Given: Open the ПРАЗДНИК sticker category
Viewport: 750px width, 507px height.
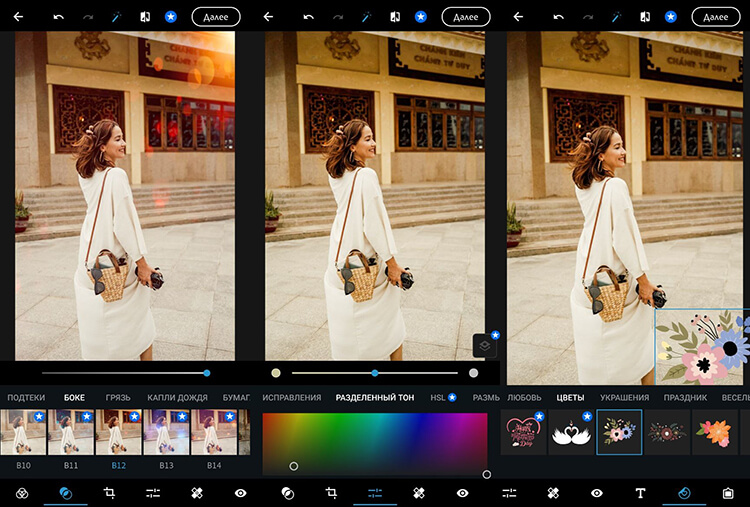Looking at the screenshot, I should point(685,397).
